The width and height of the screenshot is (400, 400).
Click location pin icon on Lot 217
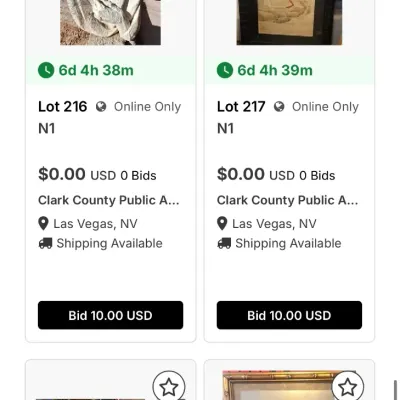click(x=222, y=224)
